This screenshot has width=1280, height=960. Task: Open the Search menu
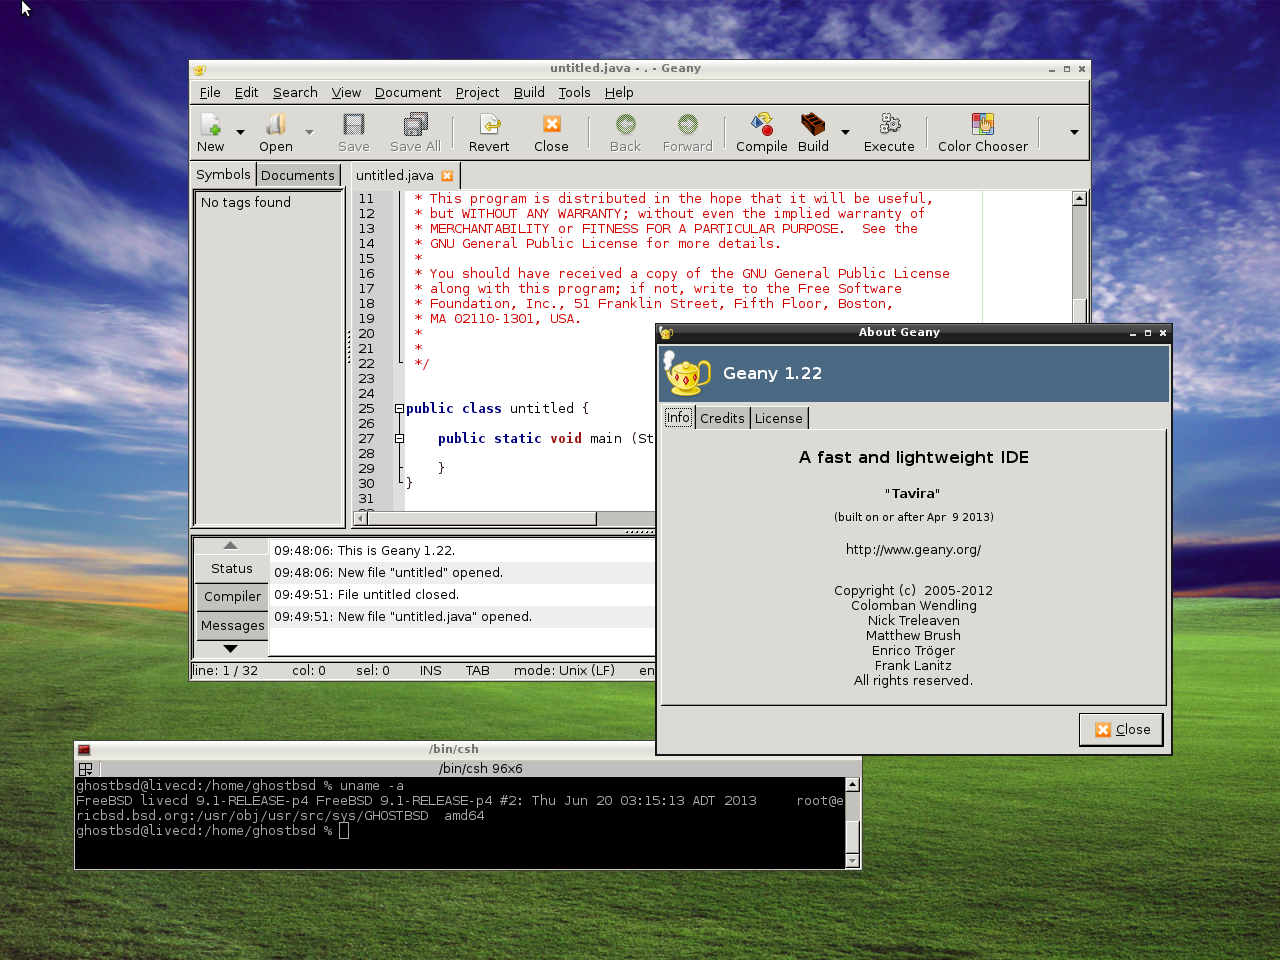click(295, 92)
